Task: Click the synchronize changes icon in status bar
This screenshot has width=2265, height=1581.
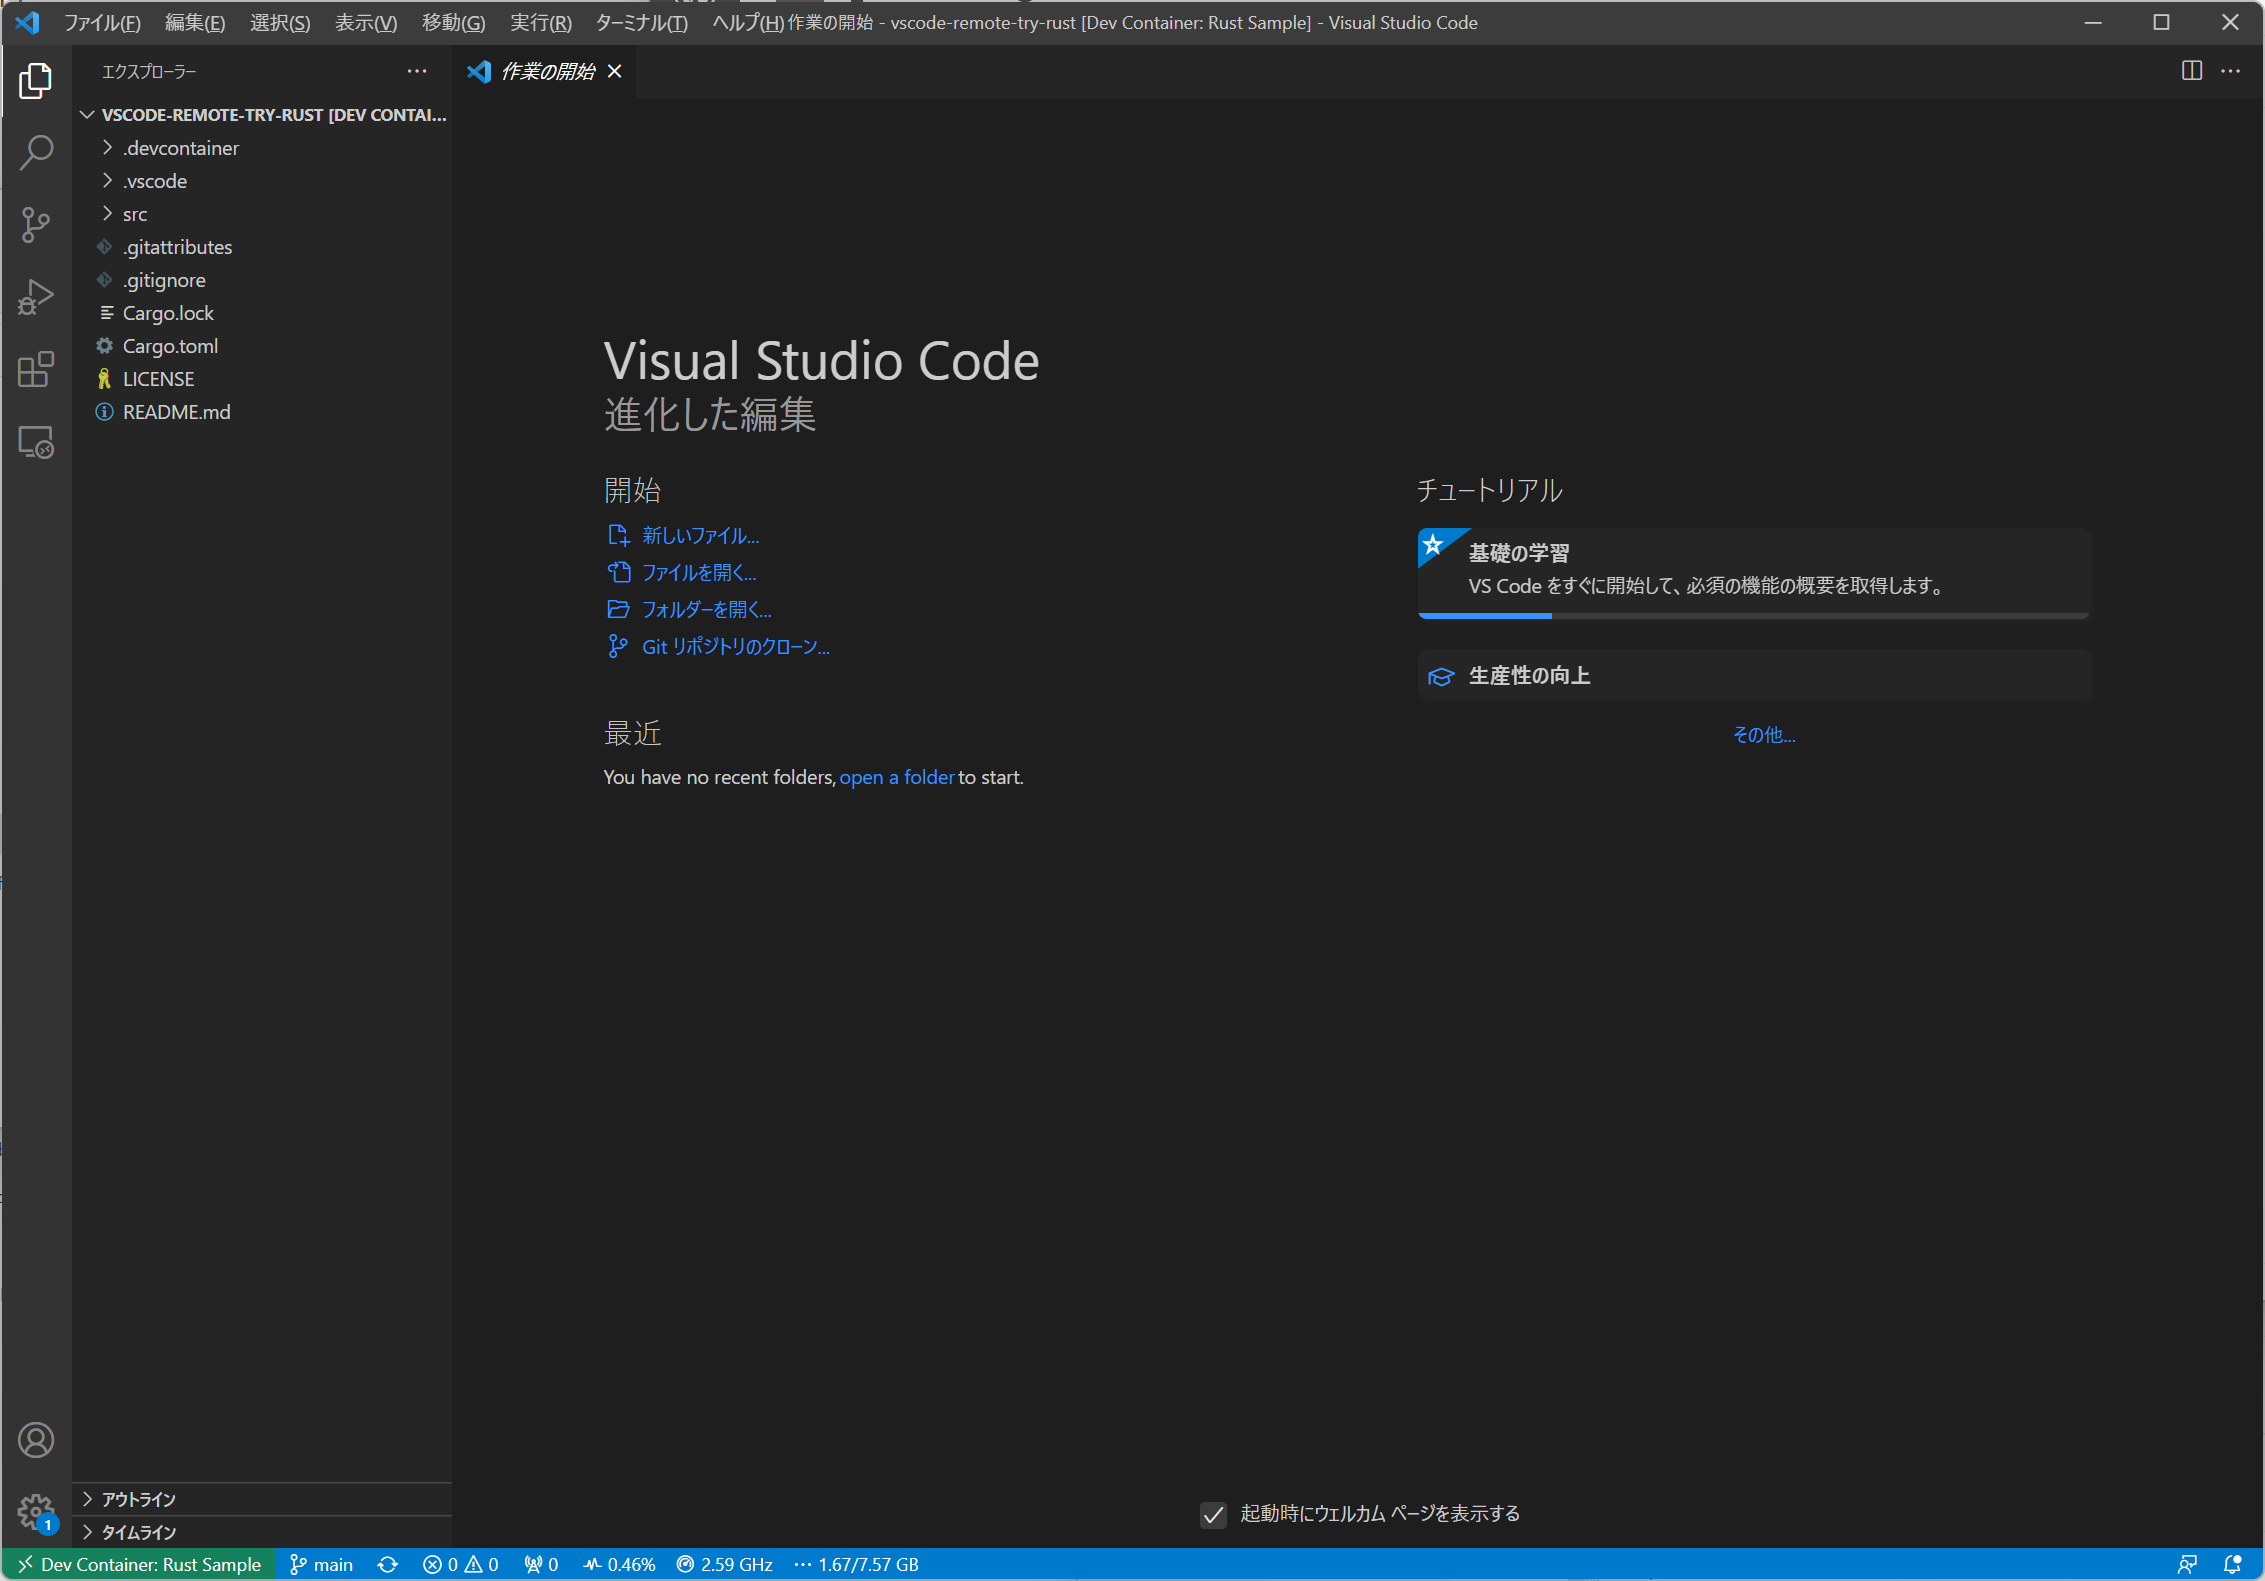Action: point(388,1565)
